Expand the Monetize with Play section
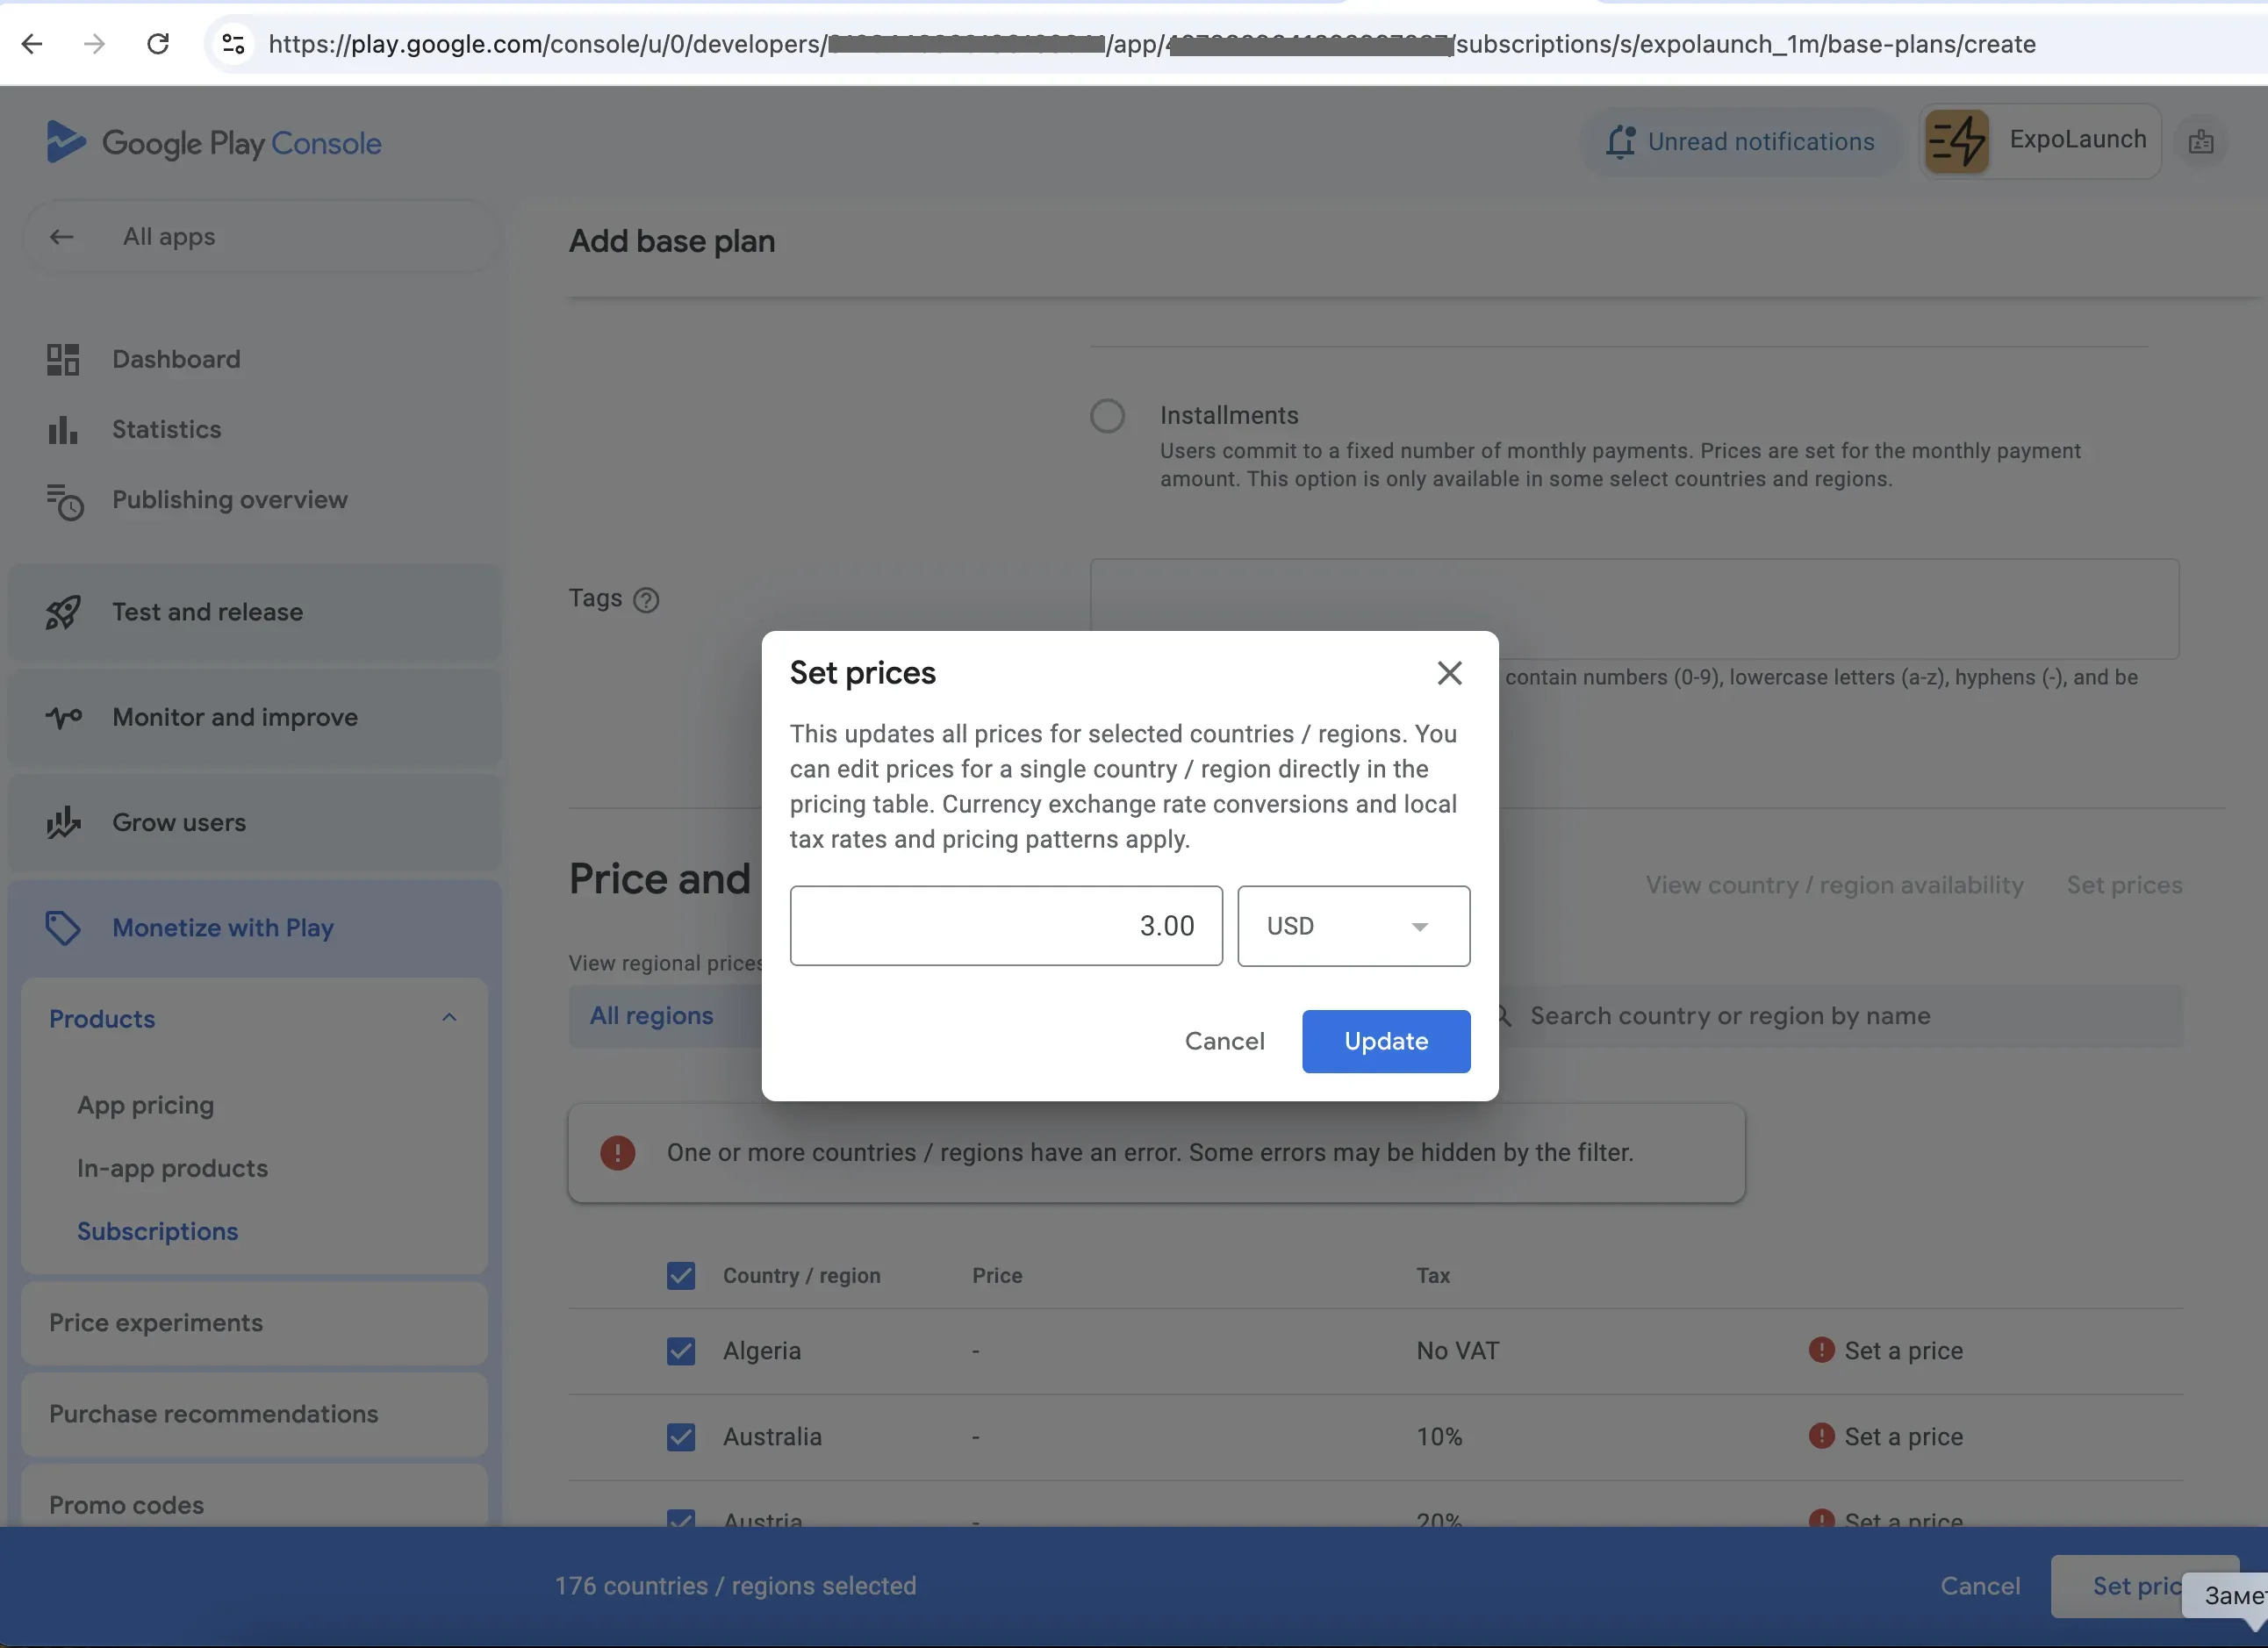The height and width of the screenshot is (1648, 2268). tap(255, 928)
